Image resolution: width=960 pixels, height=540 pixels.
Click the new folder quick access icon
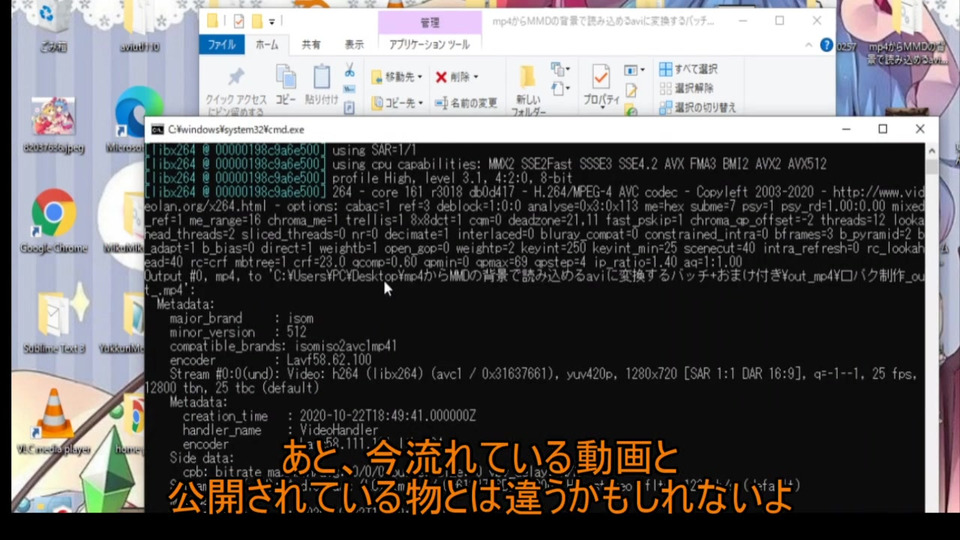[257, 21]
